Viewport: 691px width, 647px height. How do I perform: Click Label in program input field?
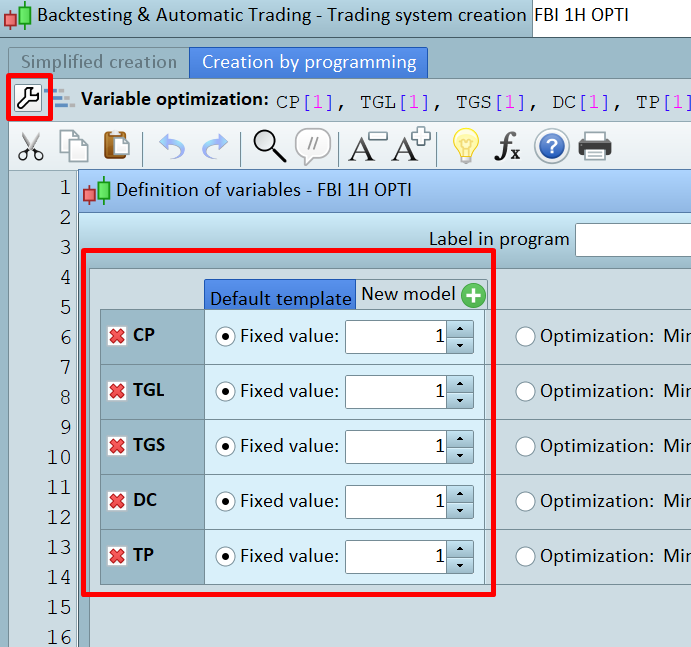click(633, 240)
